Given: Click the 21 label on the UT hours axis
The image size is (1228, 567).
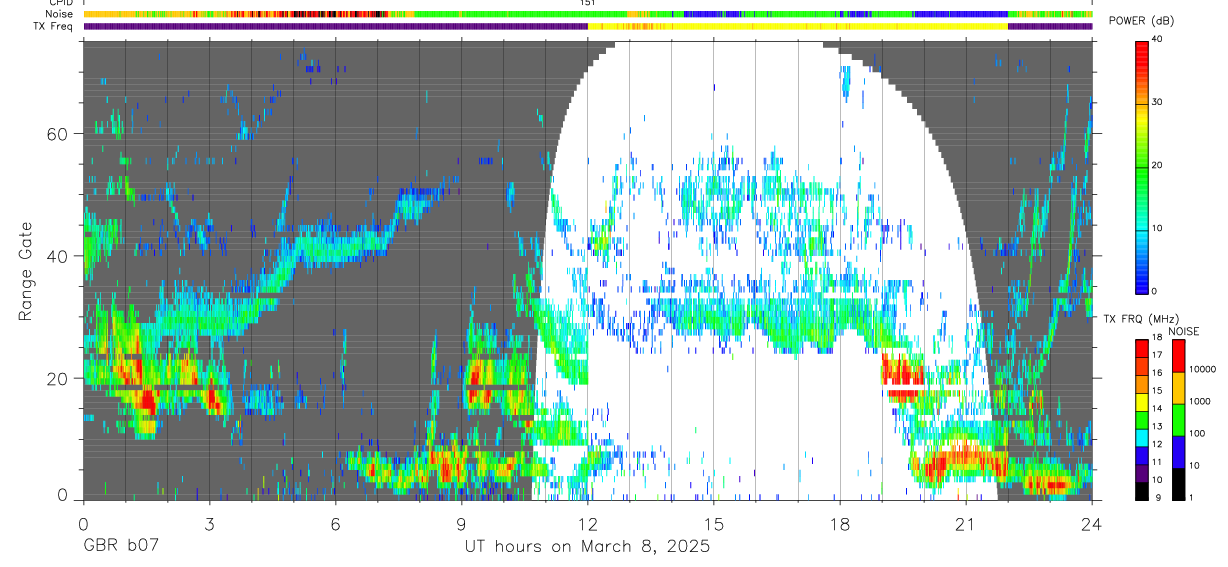Looking at the screenshot, I should click(x=966, y=522).
